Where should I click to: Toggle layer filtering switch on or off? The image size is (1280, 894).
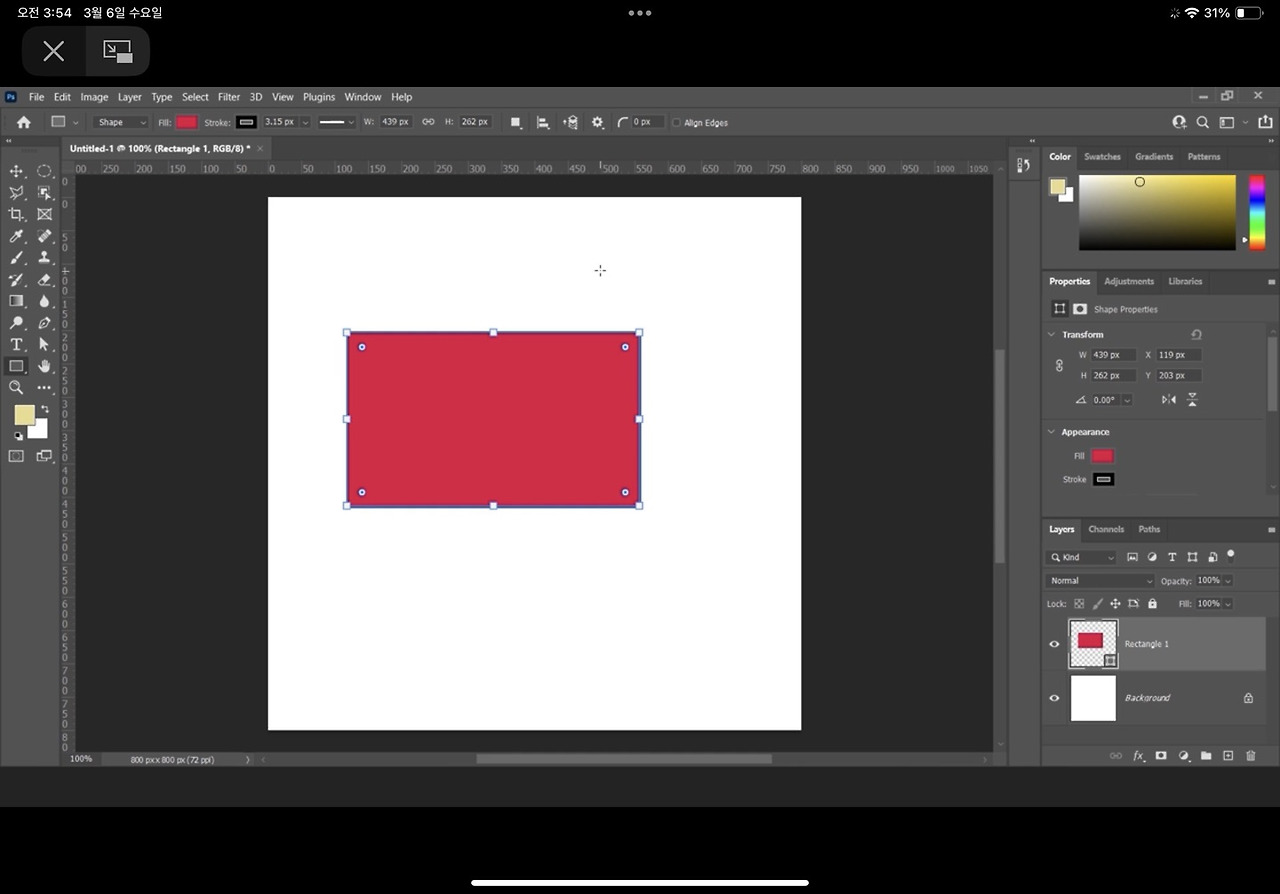1231,554
